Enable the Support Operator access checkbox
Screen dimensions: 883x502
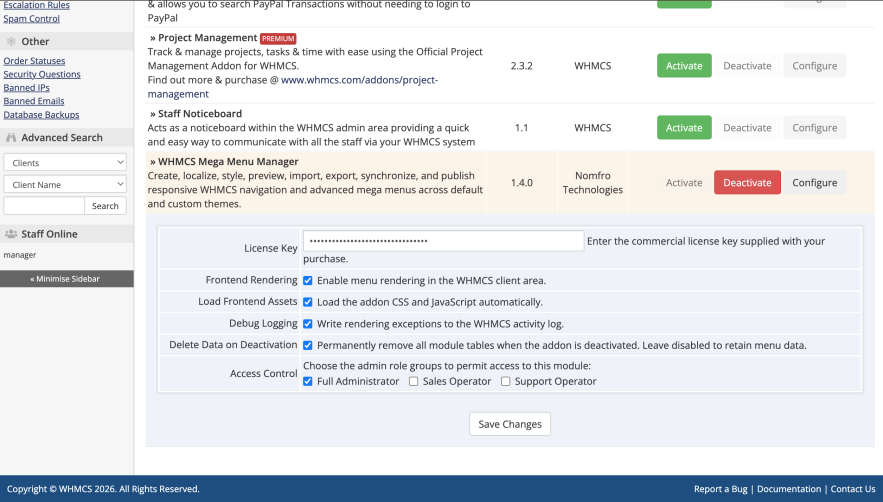[x=505, y=381]
